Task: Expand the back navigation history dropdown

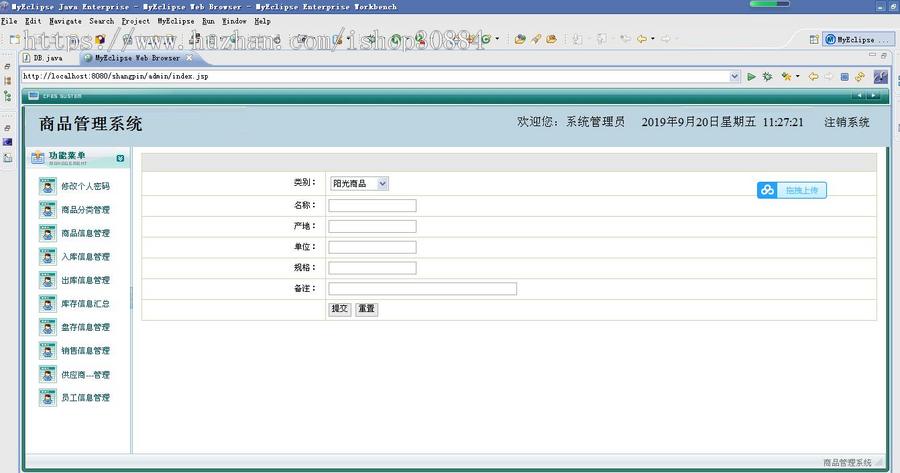Action: [x=653, y=39]
